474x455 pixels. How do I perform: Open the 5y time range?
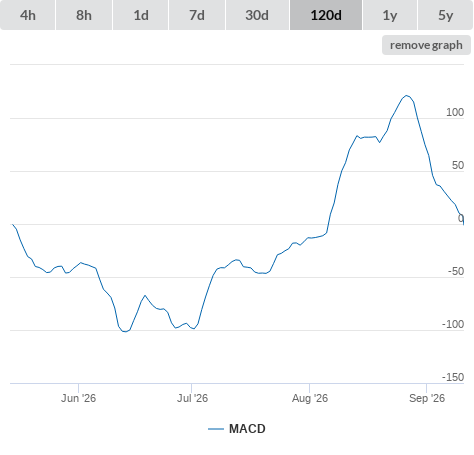point(445,15)
